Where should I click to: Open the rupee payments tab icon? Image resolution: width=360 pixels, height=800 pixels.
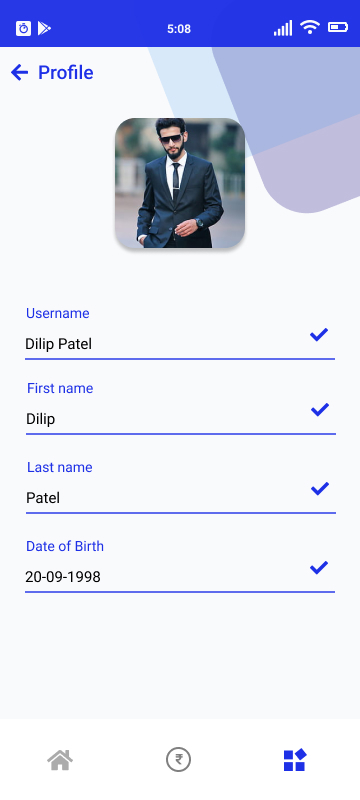(178, 760)
